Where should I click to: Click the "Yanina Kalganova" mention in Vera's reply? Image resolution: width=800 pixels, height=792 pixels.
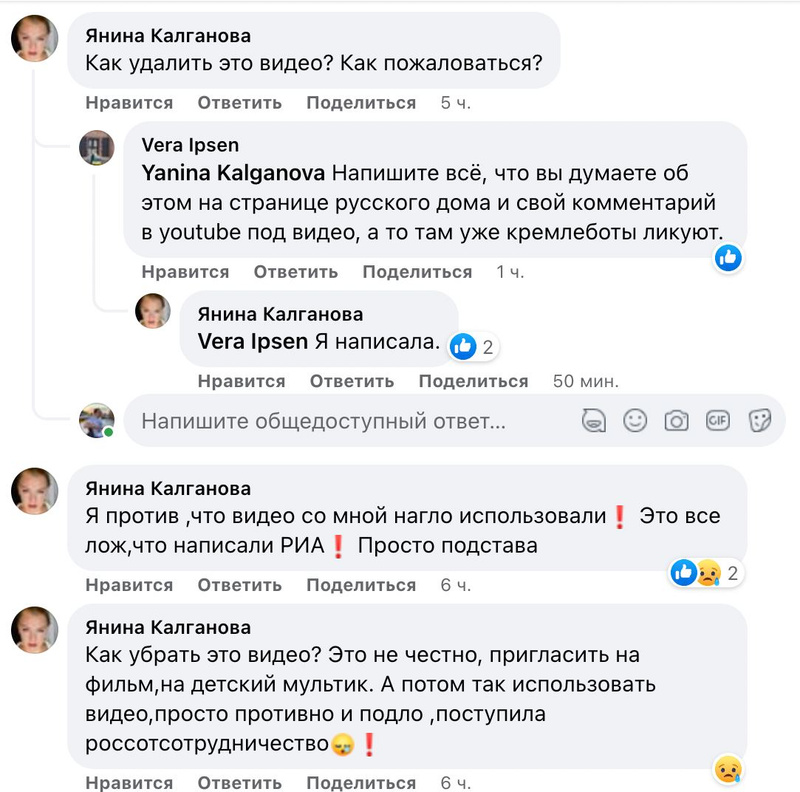pos(234,173)
